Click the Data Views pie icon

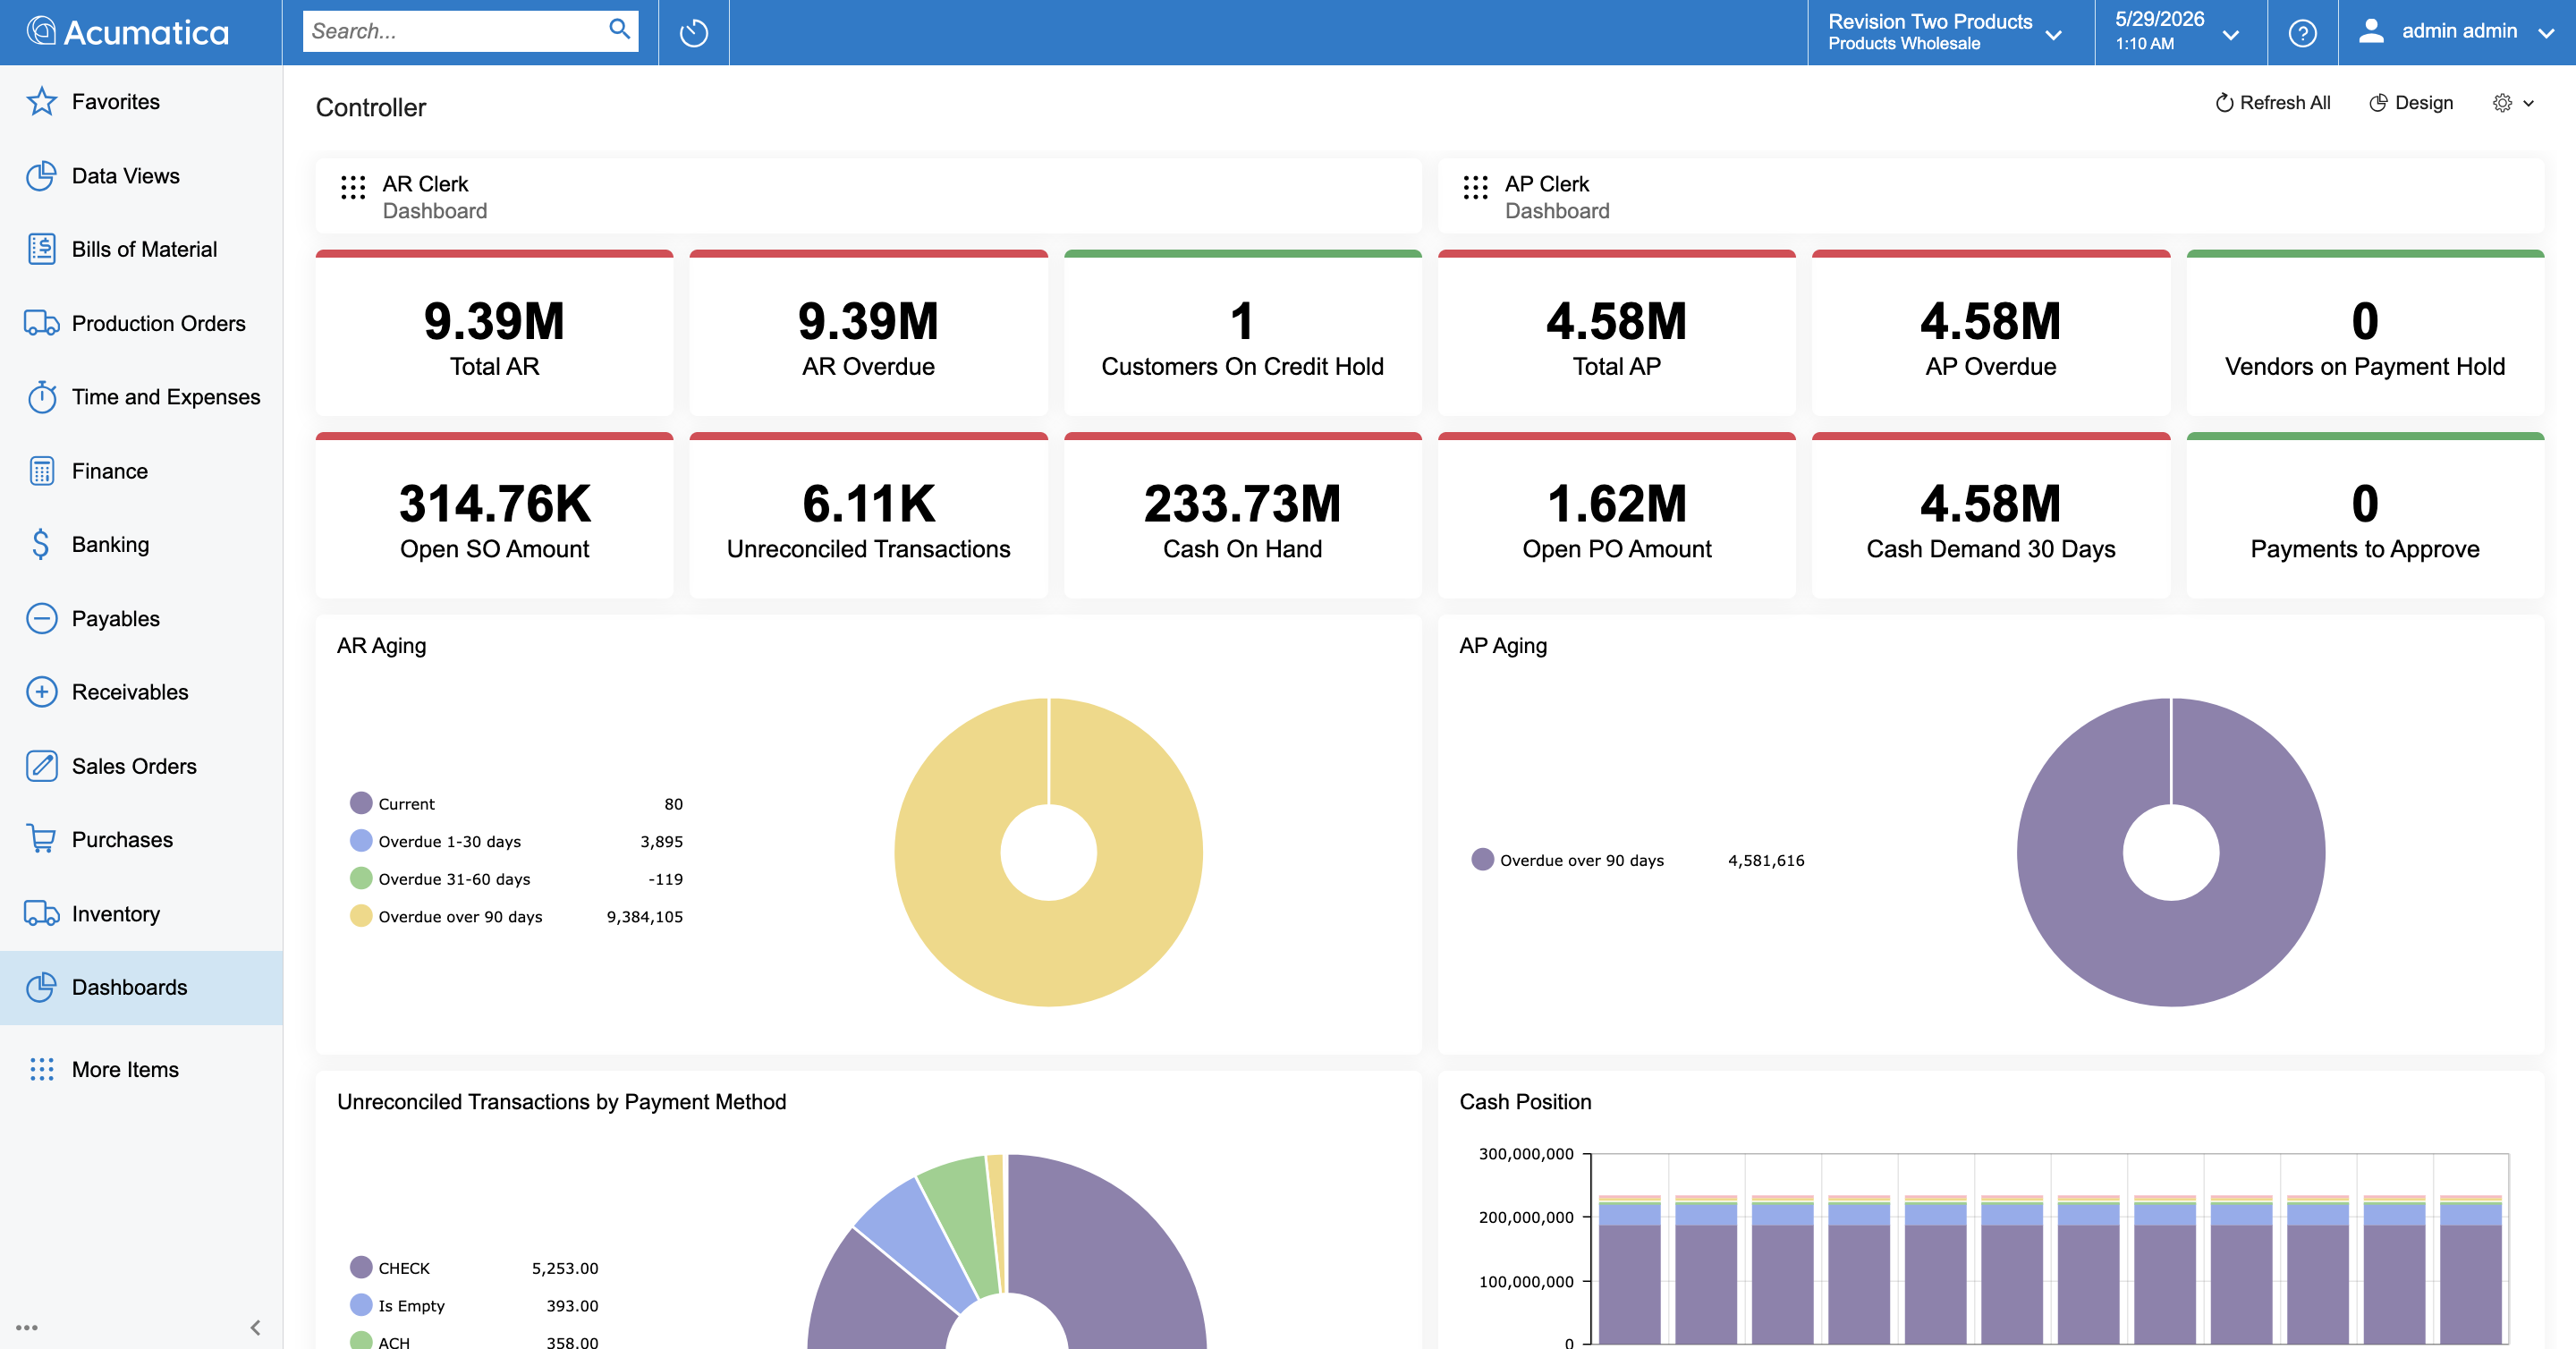(41, 175)
